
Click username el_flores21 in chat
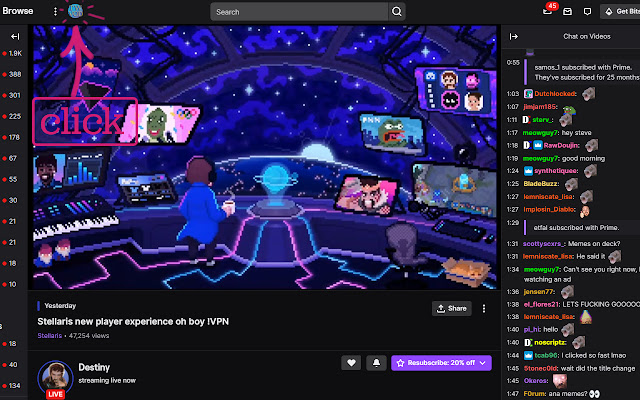pyautogui.click(x=541, y=304)
